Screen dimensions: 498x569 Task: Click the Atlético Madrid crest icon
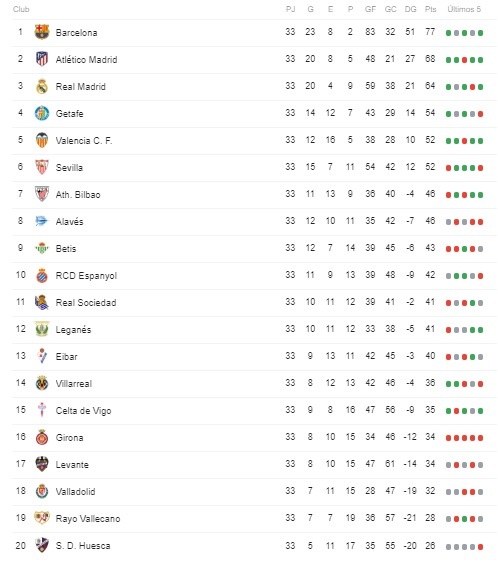pos(42,59)
